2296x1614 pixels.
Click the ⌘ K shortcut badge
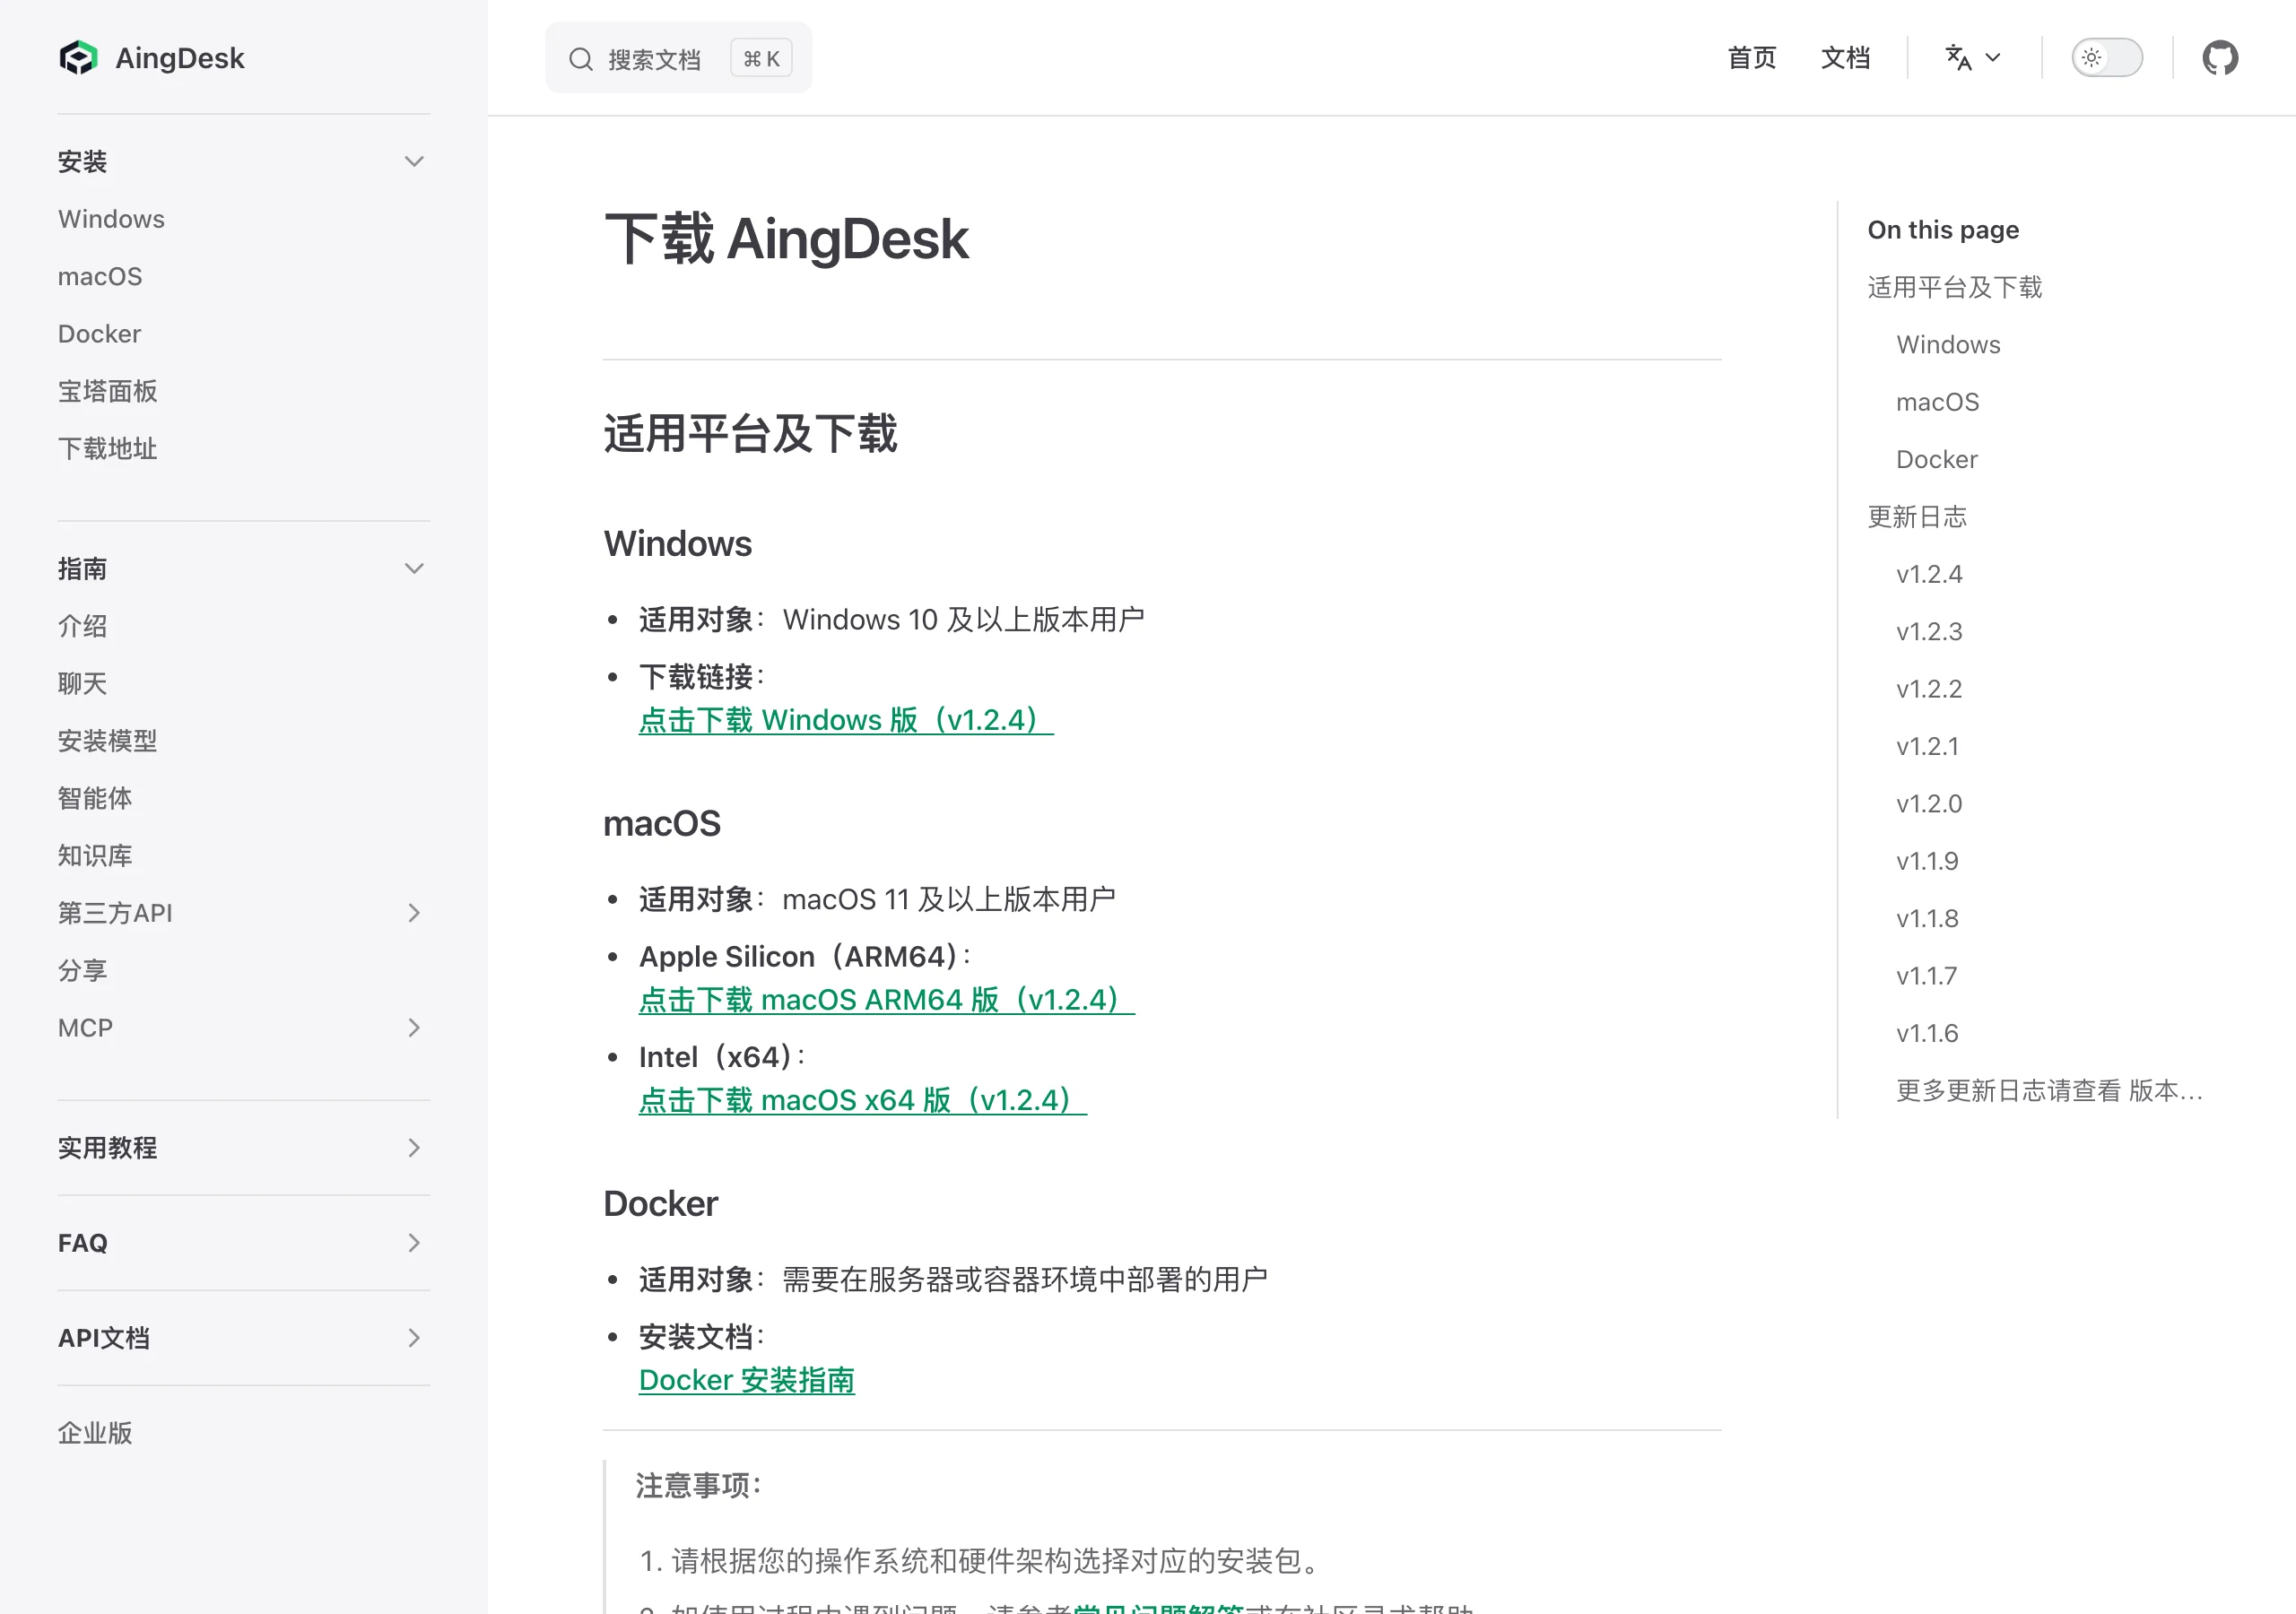(761, 58)
